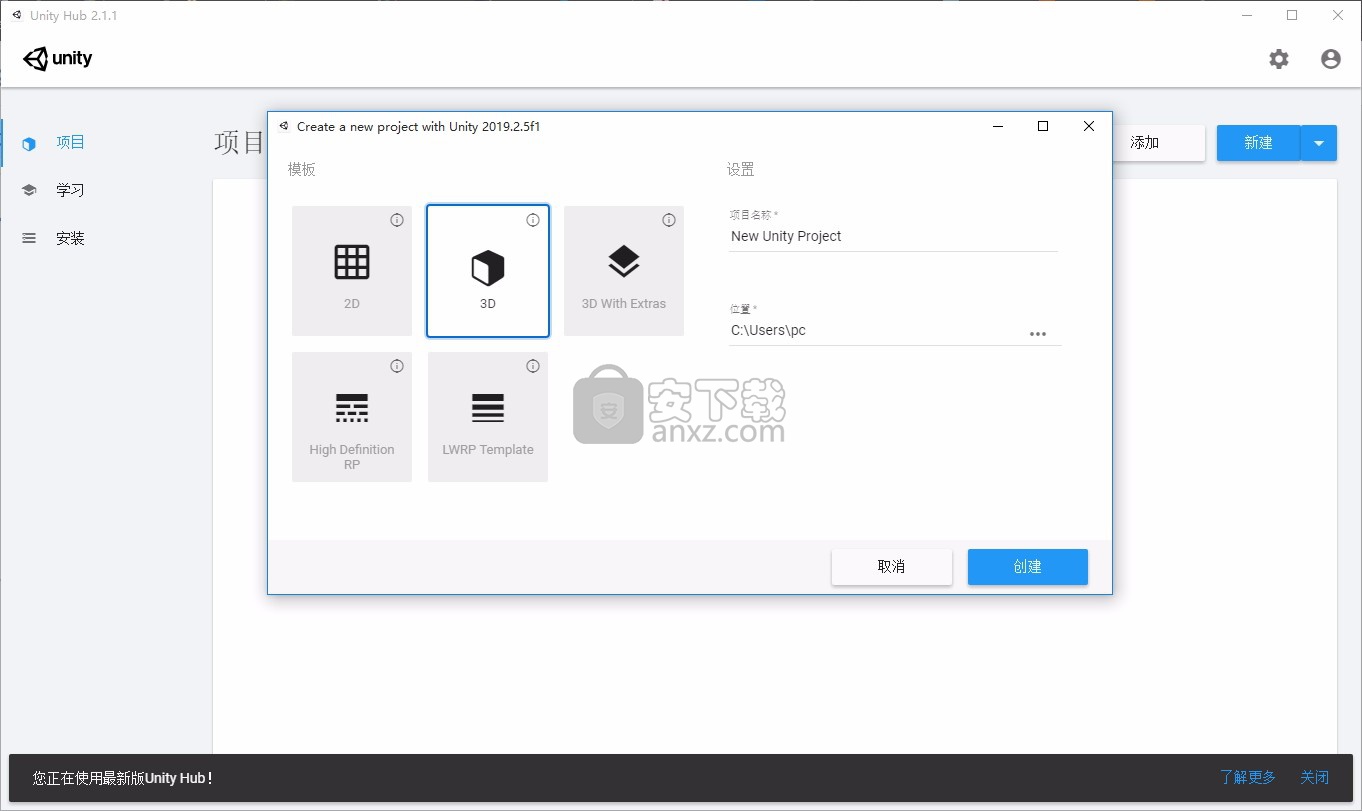Viewport: 1362px width, 811px height.
Task: Minimize the new project dialog
Action: 997,126
